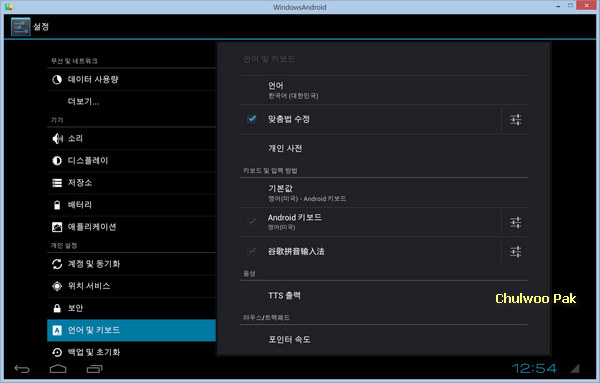This screenshot has height=383, width=600.
Task: Select 언어 및 키보드 menu item
Action: (x=132, y=330)
